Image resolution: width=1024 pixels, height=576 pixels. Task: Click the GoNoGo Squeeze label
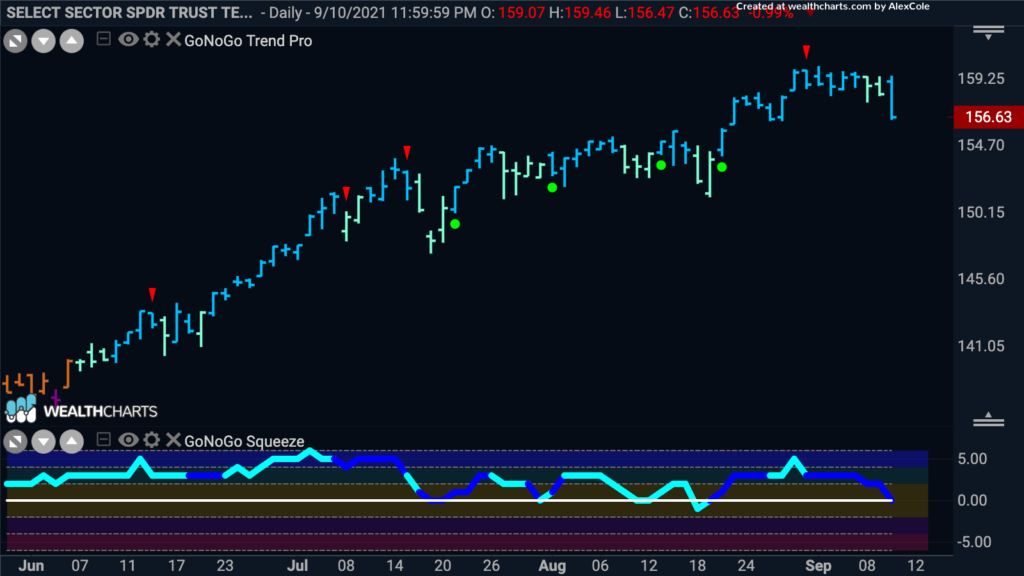[x=244, y=441]
